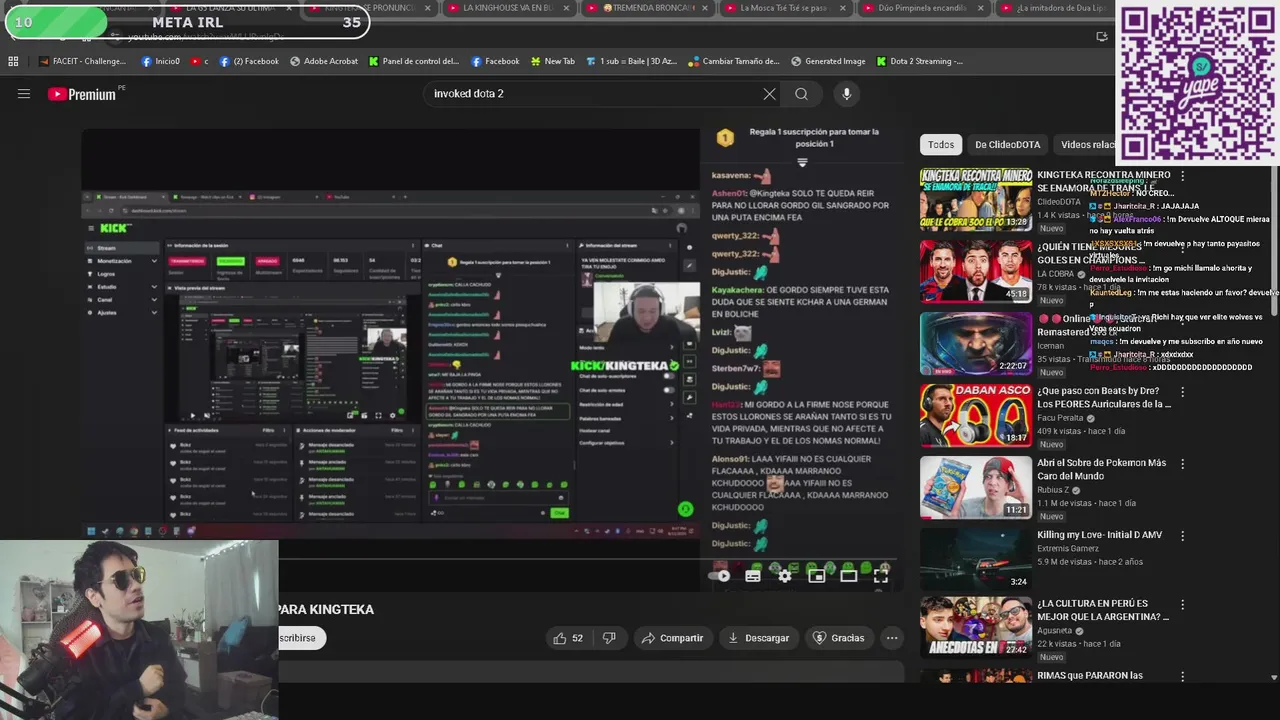Open the 1 sub = Baile bookmark
Viewport: 1280px width, 720px height.
(632, 61)
